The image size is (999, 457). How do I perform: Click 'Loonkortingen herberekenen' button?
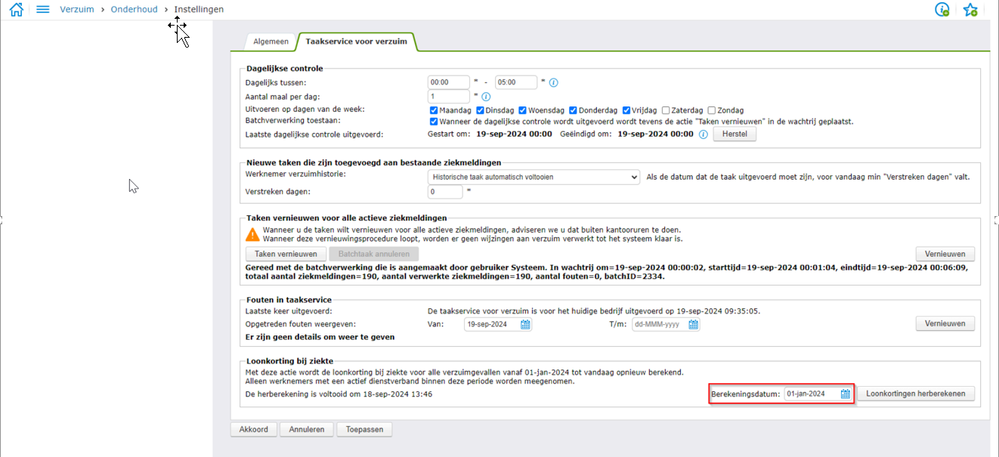coord(916,394)
